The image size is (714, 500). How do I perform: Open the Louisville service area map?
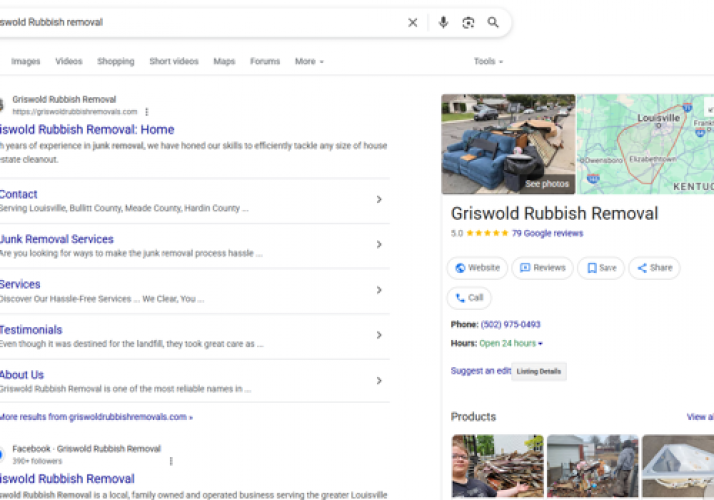point(645,144)
